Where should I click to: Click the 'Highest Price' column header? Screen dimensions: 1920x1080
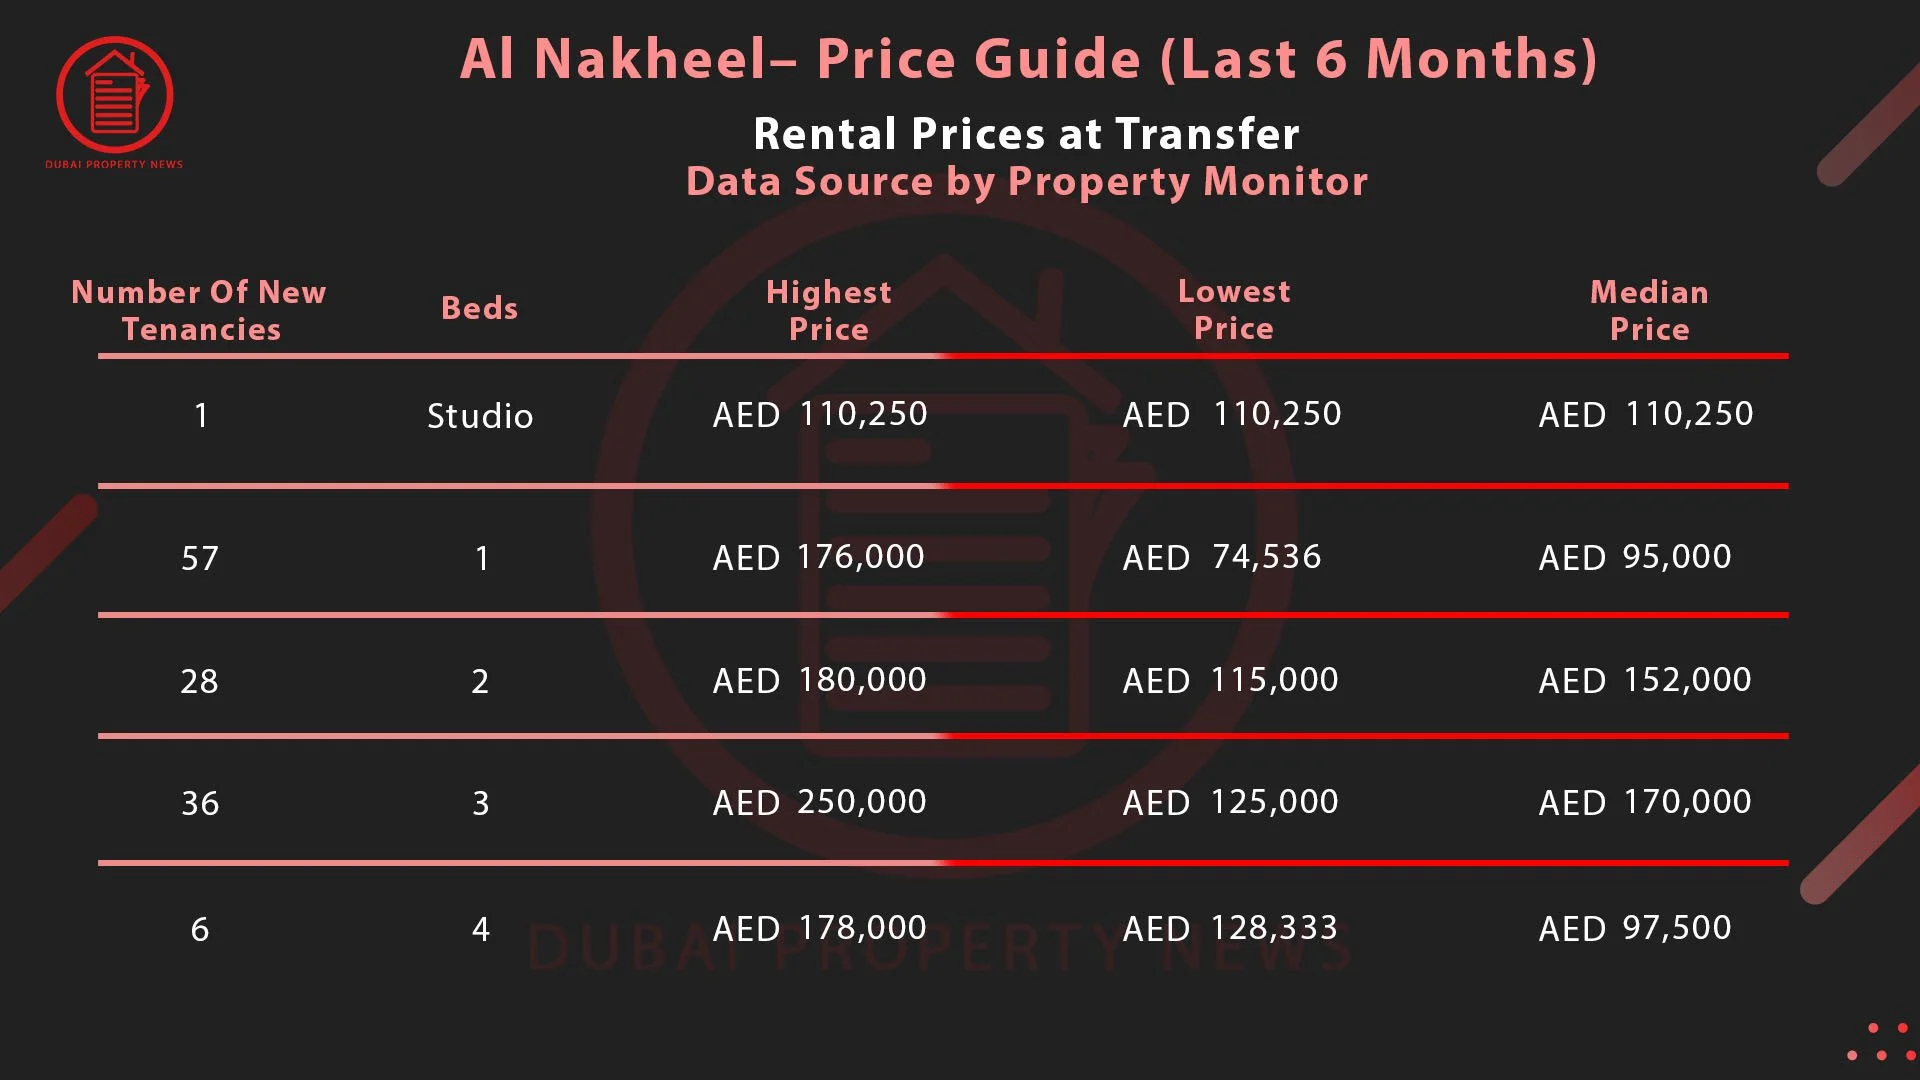(x=829, y=310)
